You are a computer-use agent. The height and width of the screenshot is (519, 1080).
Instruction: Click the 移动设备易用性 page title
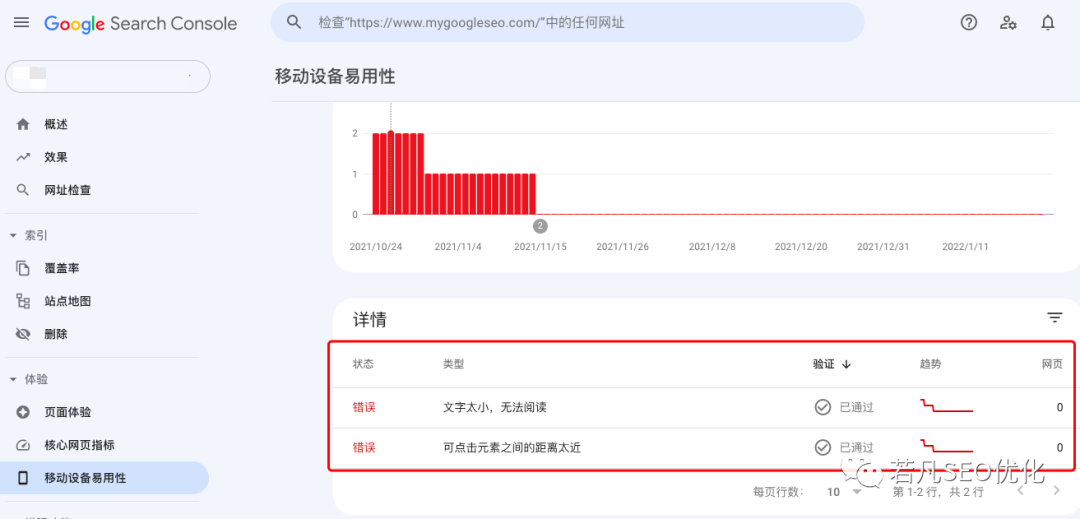tap(335, 76)
